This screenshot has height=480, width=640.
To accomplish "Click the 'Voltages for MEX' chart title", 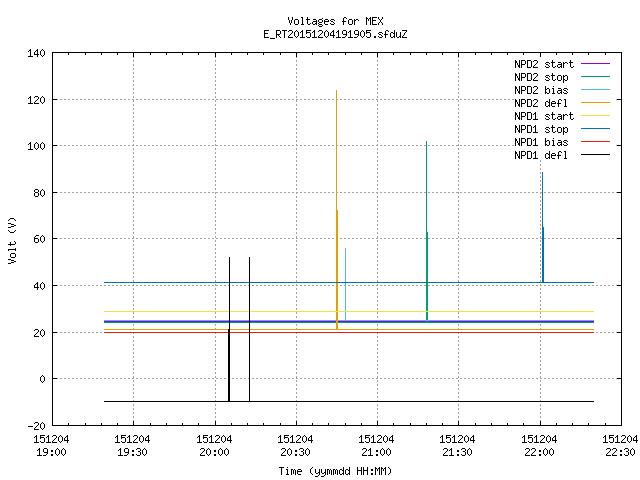I will [x=335, y=21].
